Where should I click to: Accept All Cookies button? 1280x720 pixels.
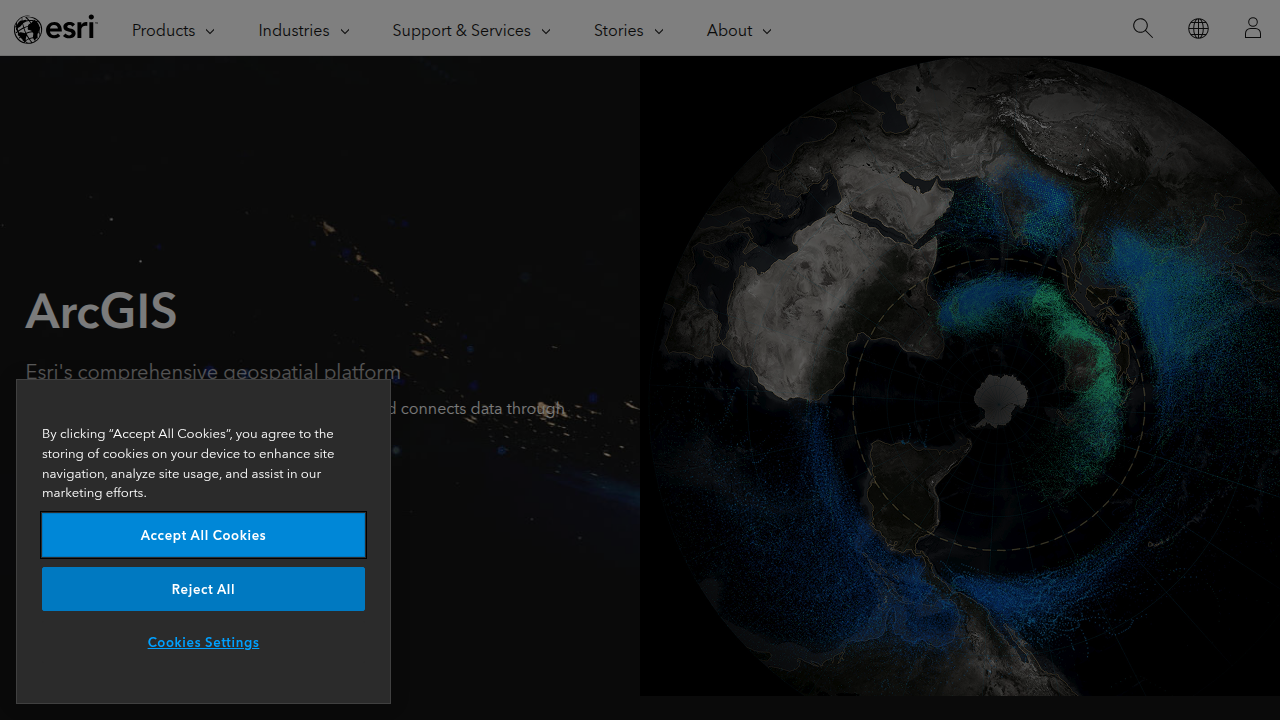(x=203, y=535)
